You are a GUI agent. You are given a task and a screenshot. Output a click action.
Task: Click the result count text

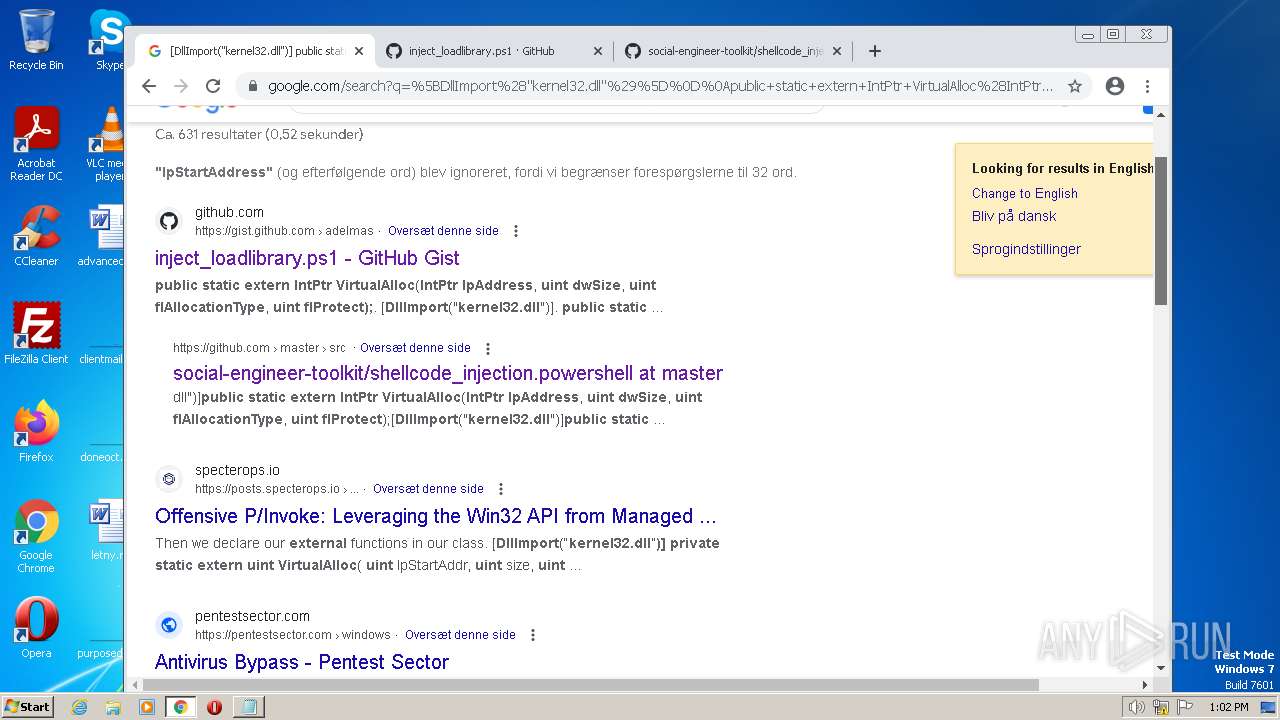[259, 134]
